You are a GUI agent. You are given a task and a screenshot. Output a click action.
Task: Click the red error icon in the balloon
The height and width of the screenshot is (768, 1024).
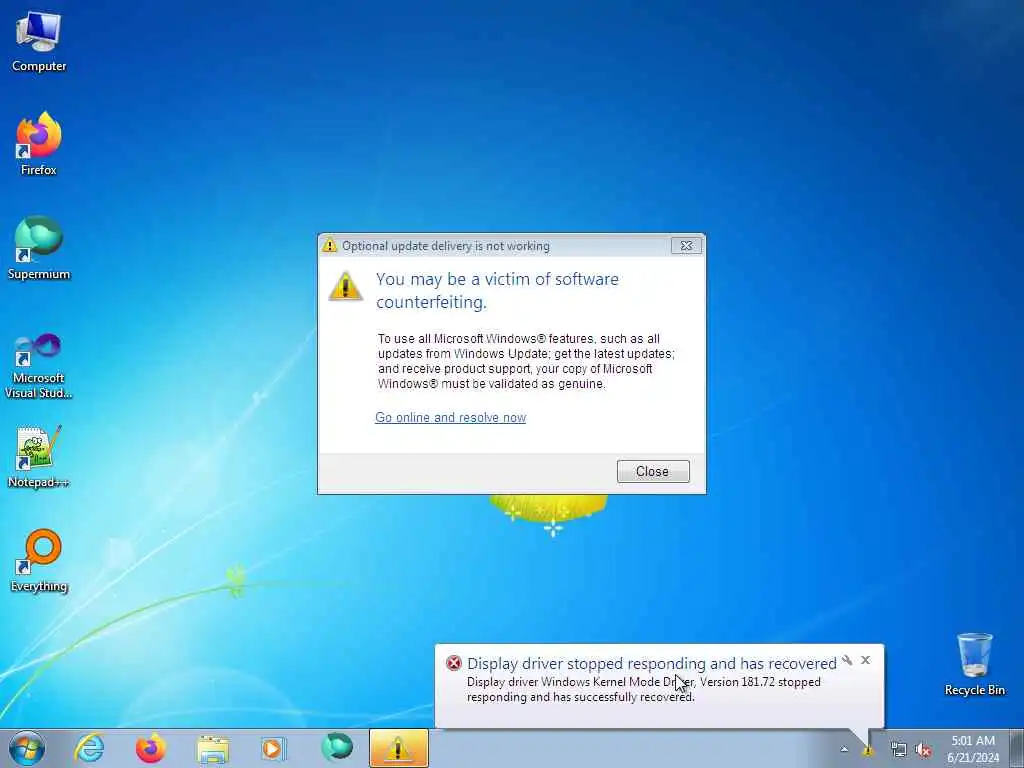(453, 664)
